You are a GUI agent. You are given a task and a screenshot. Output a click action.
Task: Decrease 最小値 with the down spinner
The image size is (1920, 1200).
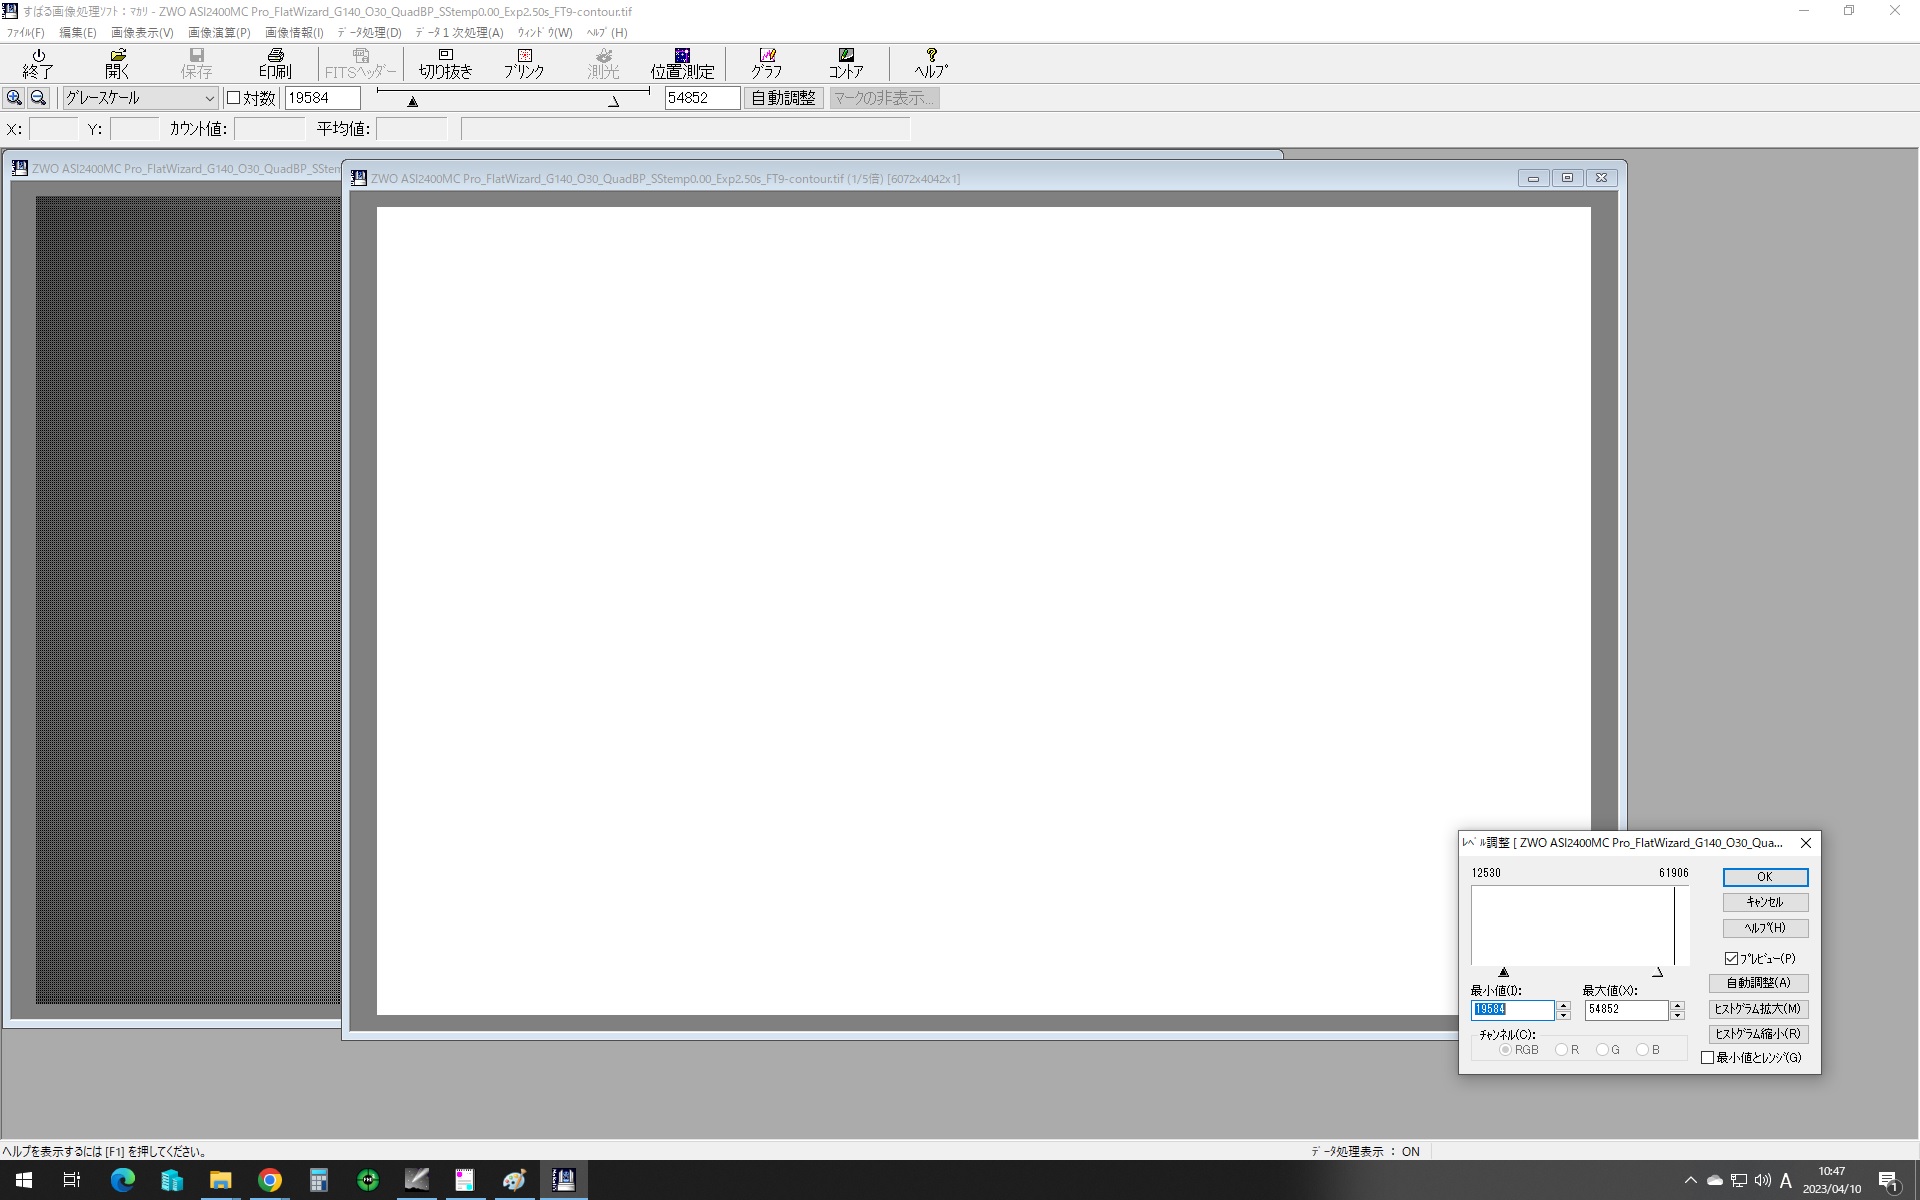click(1564, 1015)
